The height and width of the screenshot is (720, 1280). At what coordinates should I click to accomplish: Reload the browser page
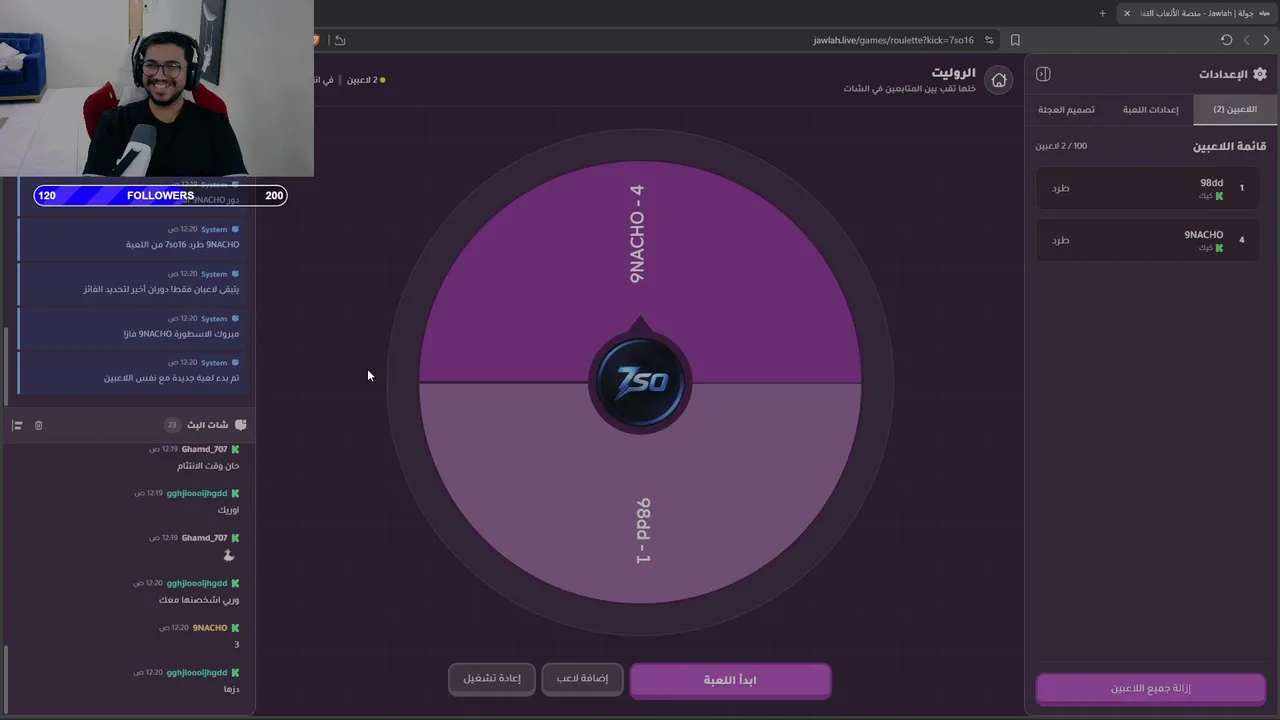click(1226, 40)
